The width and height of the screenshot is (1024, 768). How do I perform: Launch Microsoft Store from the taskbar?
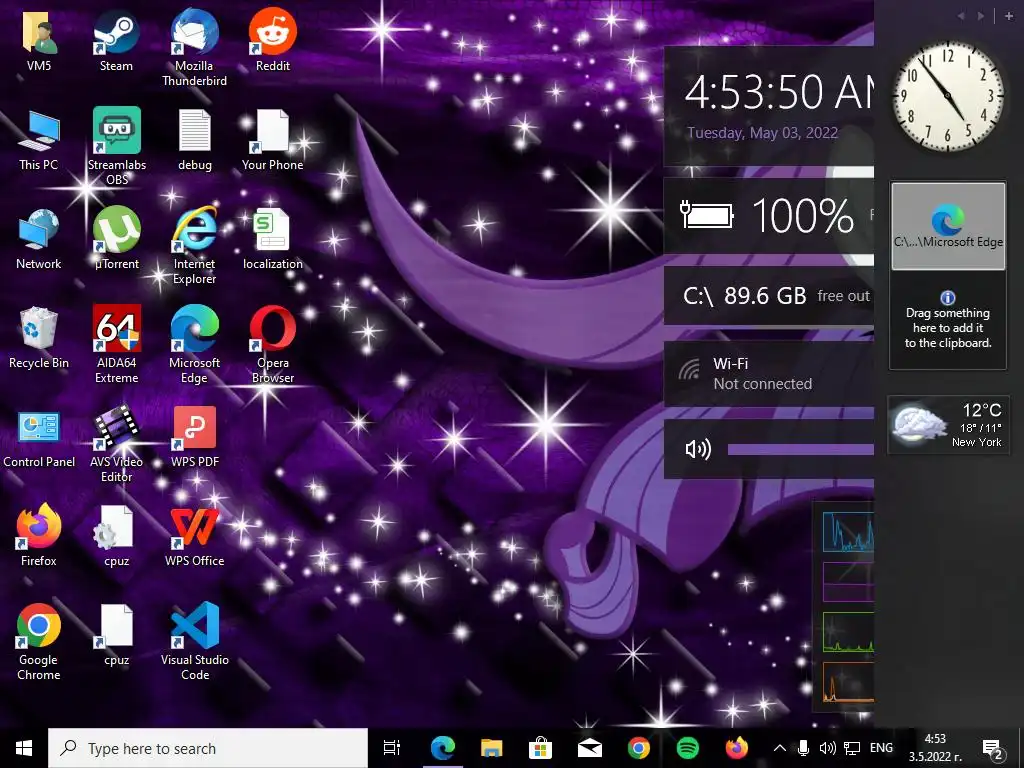tap(541, 748)
